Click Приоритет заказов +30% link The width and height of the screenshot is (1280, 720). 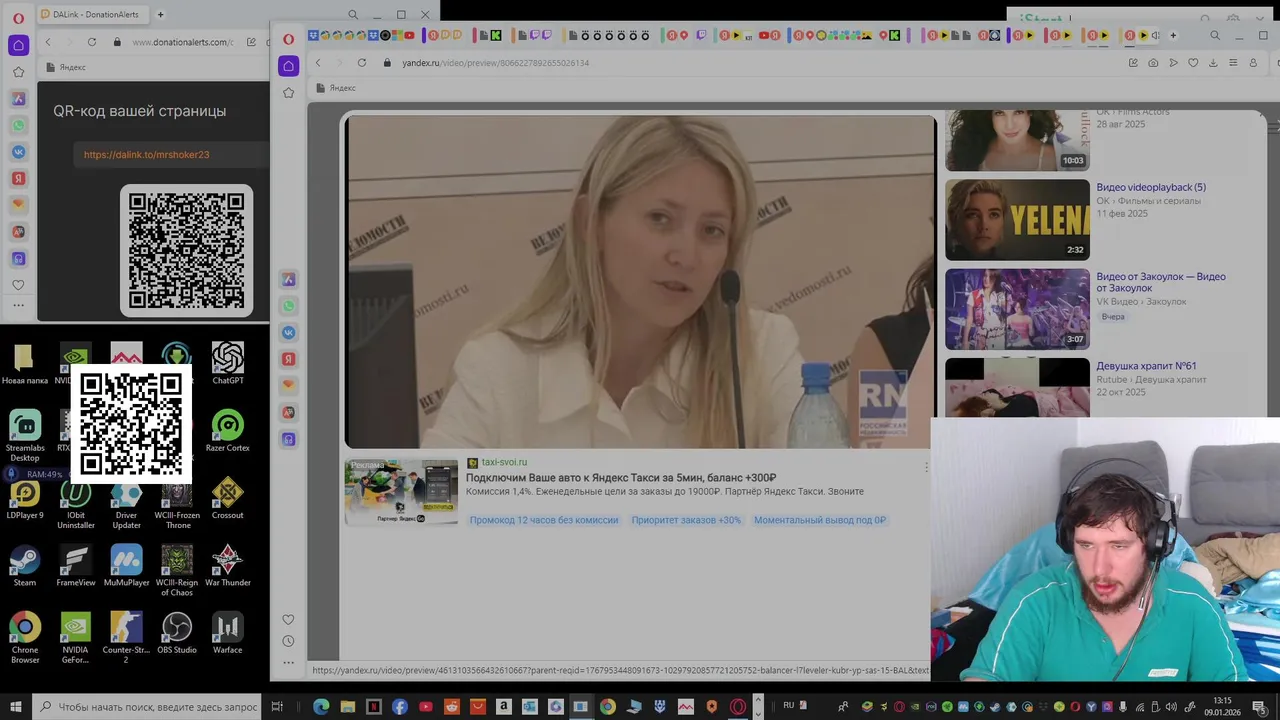coord(686,520)
